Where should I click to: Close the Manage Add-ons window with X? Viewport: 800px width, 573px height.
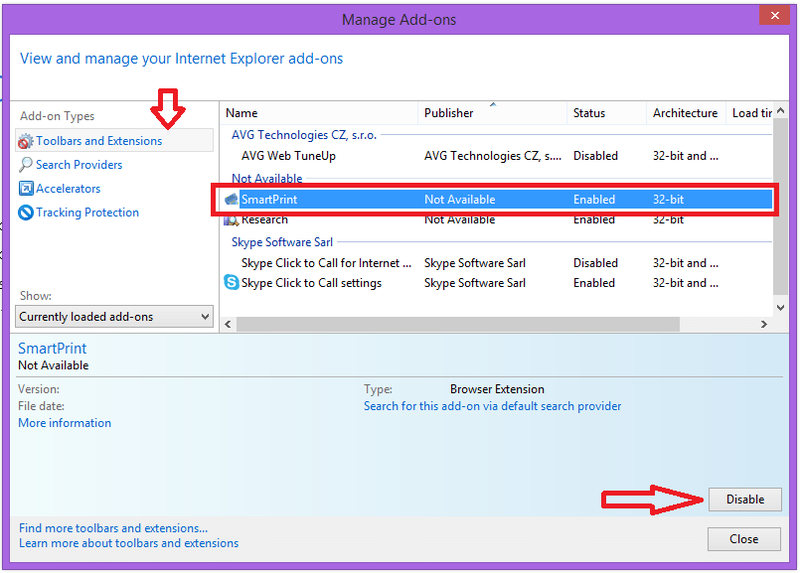tap(774, 15)
